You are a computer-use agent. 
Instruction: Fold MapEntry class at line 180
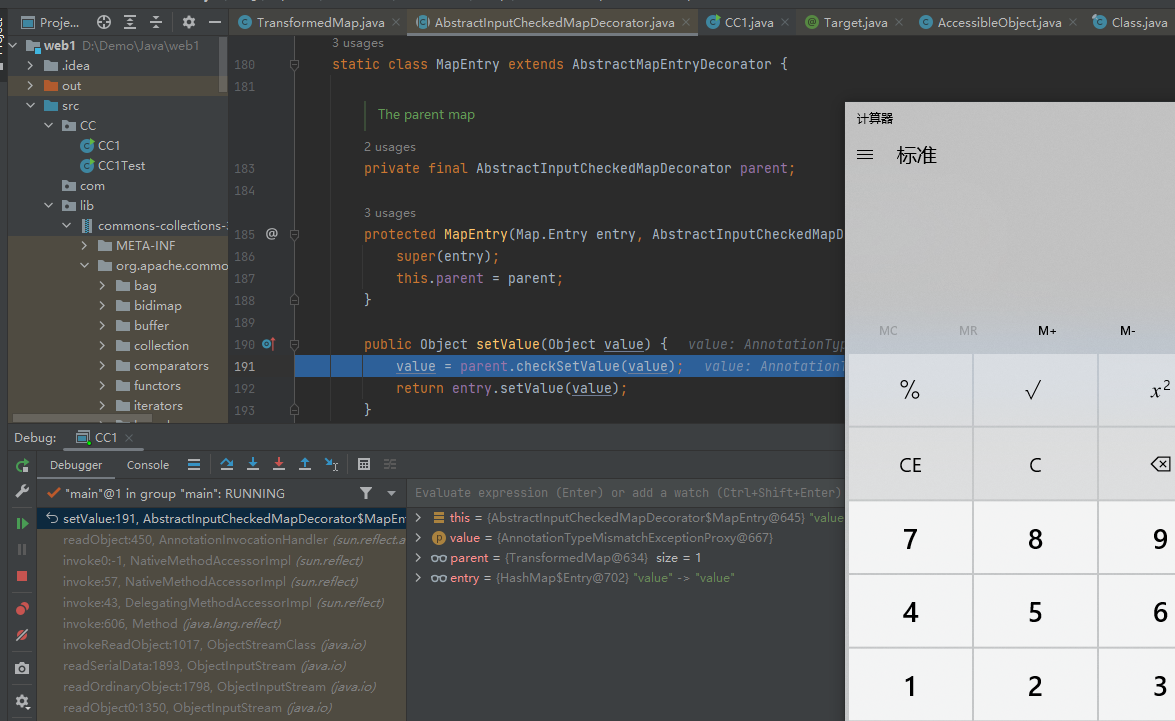click(294, 64)
